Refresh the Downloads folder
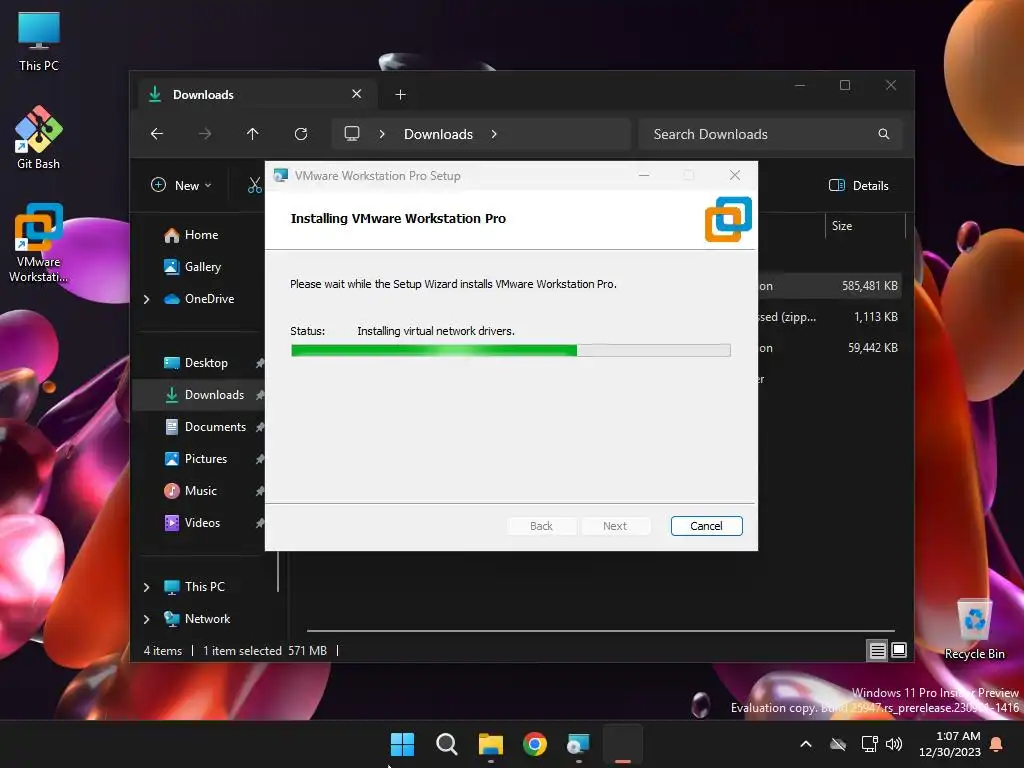Screen dimensions: 1024x768 click(x=300, y=134)
